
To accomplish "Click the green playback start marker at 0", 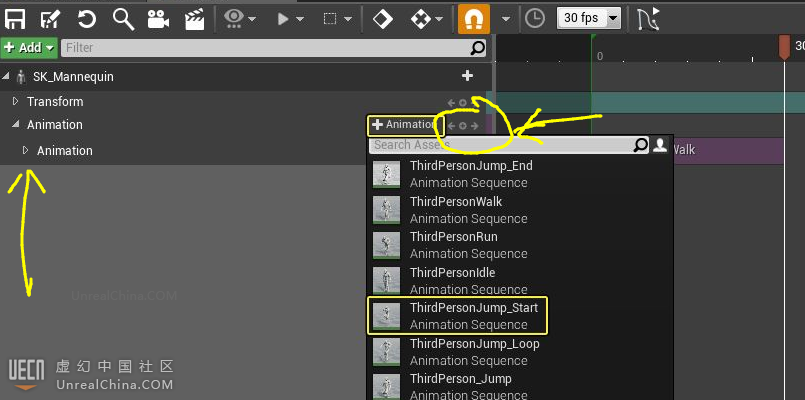I will click(x=592, y=37).
